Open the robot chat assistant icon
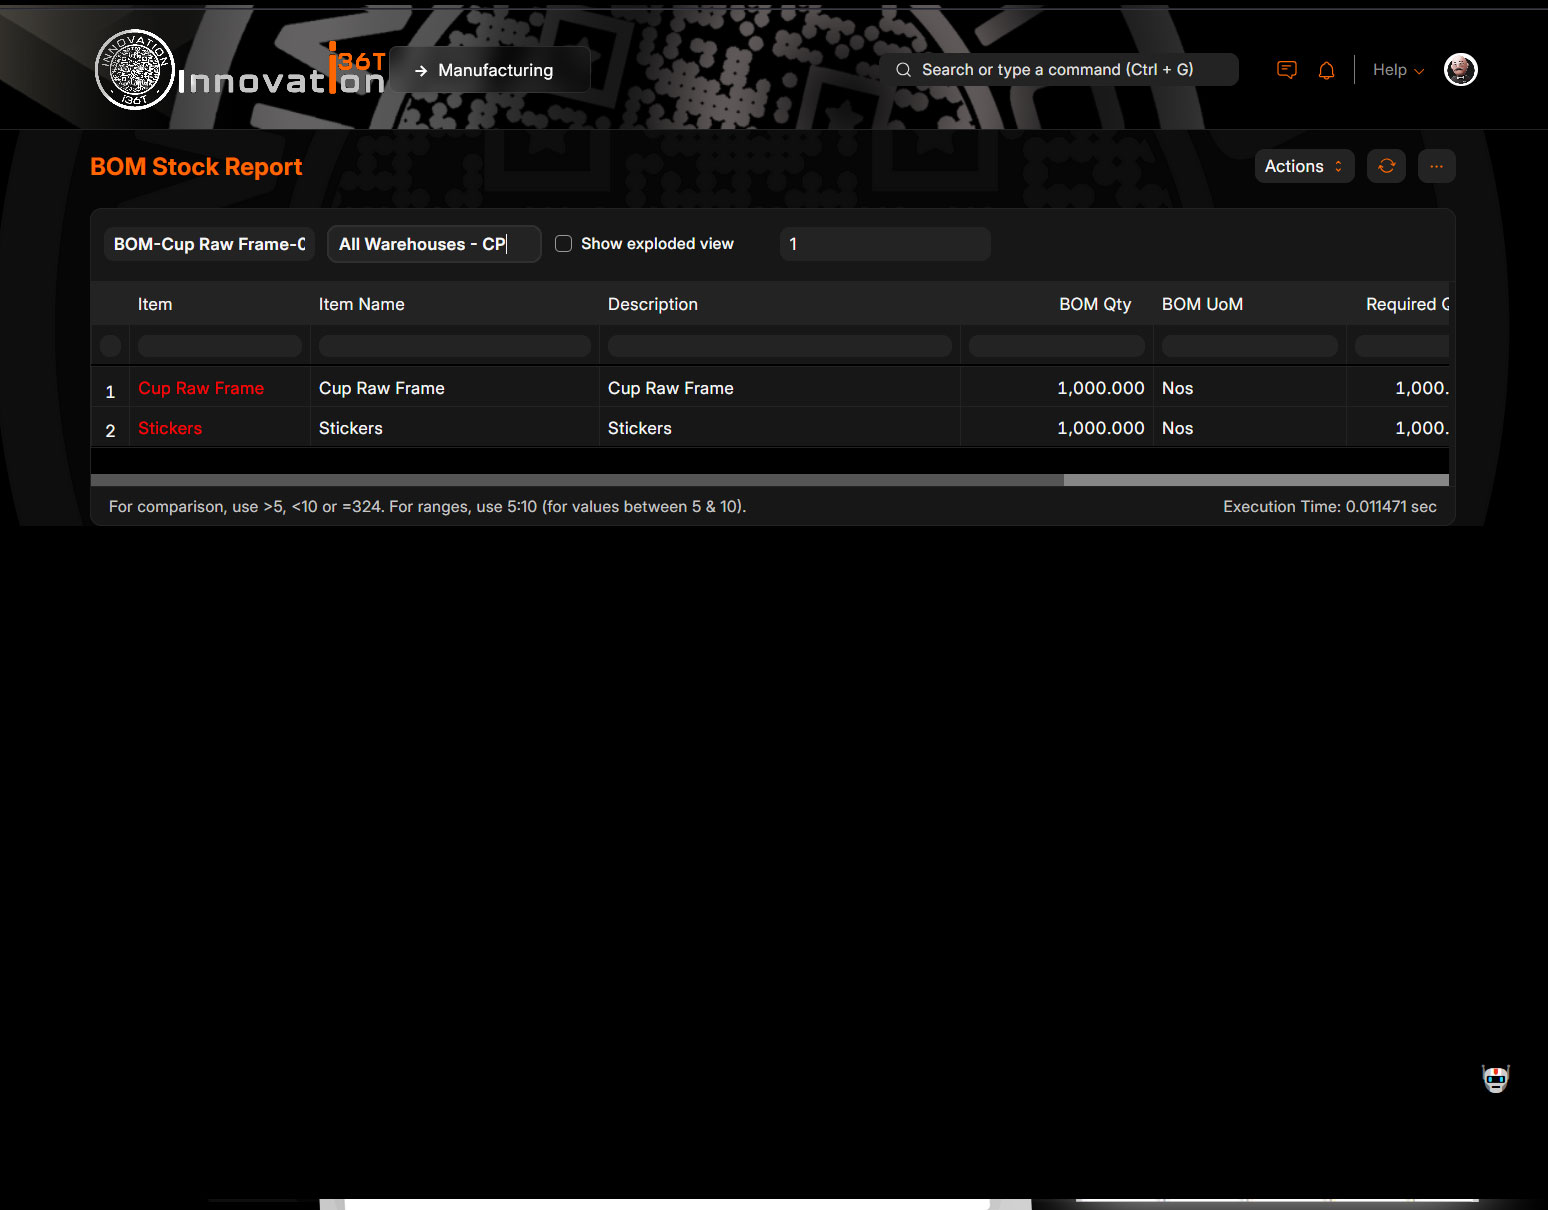The height and width of the screenshot is (1210, 1548). 1495,1079
